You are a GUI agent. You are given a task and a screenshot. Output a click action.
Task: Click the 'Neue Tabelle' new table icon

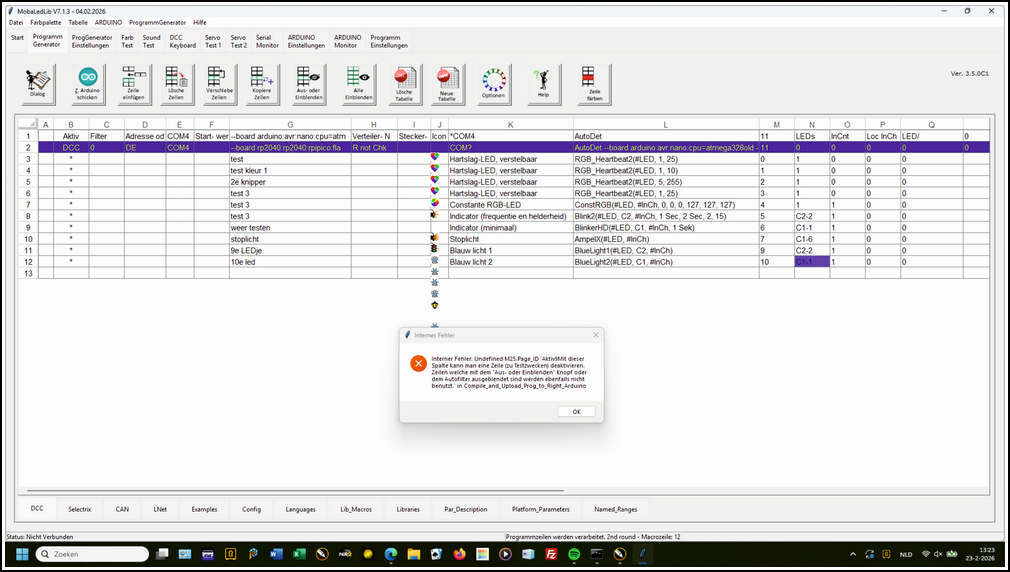[x=447, y=83]
